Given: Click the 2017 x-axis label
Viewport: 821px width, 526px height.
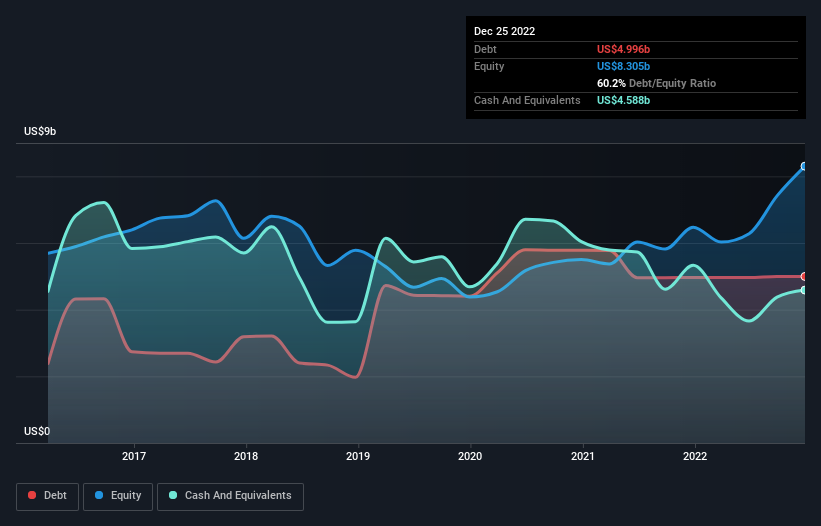Looking at the screenshot, I should pos(134,456).
